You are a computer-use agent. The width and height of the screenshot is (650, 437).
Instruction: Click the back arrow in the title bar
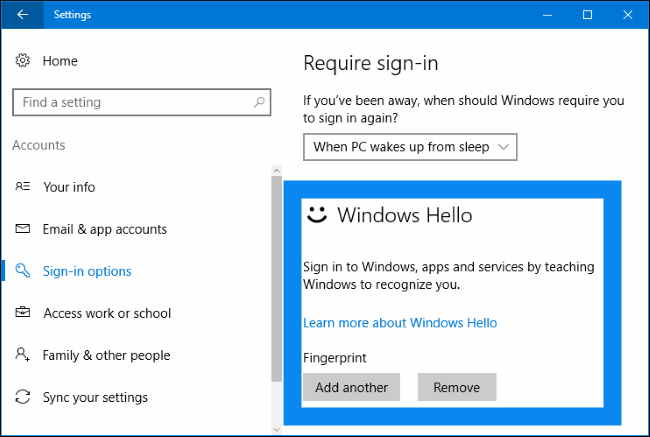click(22, 15)
